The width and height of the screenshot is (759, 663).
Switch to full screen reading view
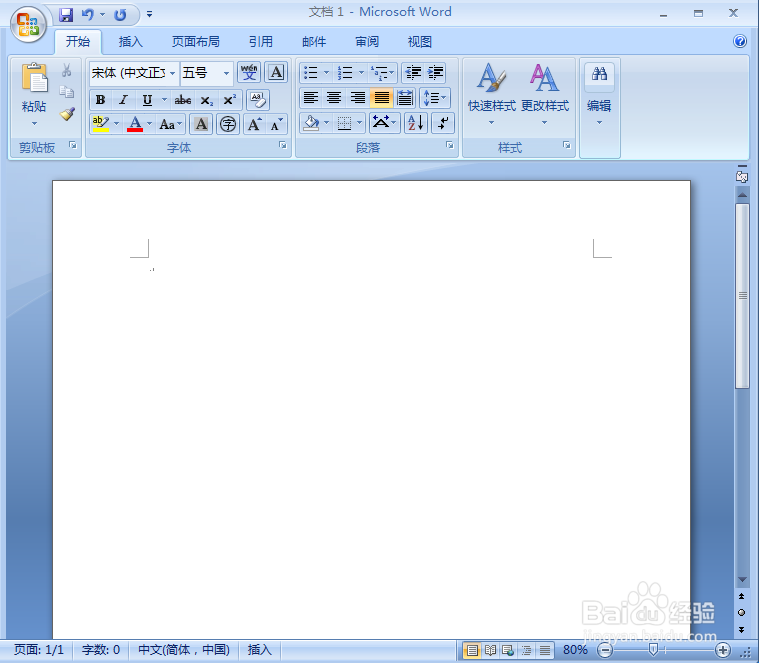[x=490, y=650]
